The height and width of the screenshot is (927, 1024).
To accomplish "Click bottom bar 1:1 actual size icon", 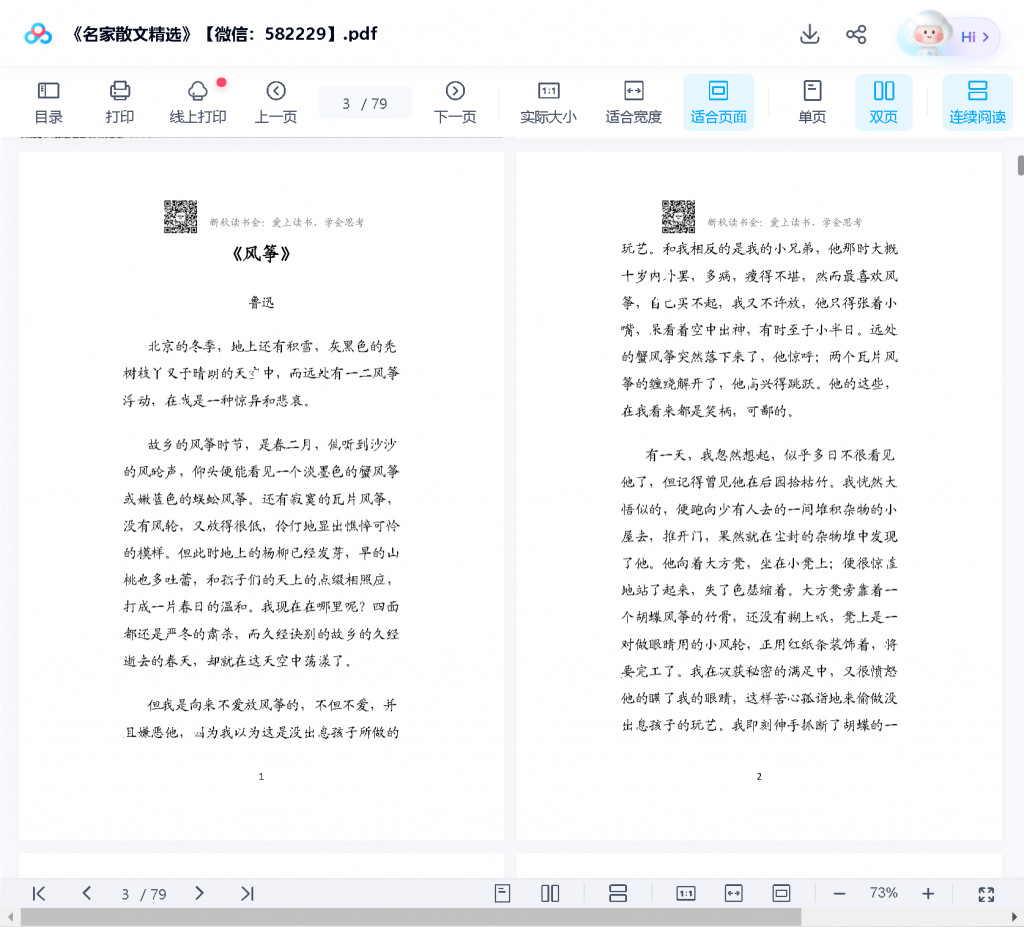I will pyautogui.click(x=686, y=893).
